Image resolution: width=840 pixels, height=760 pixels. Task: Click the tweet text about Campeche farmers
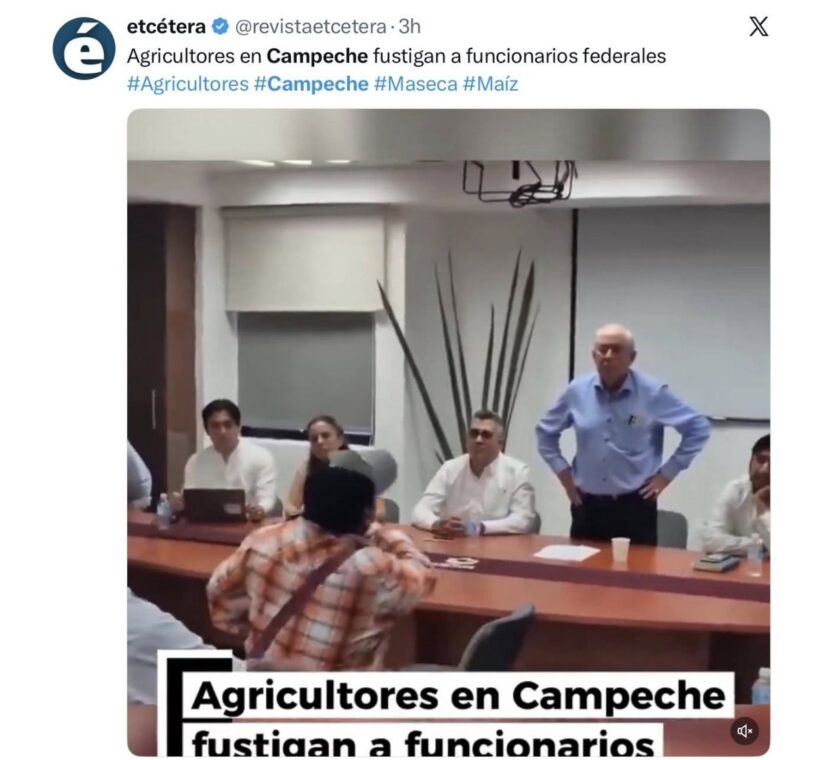[x=396, y=56]
